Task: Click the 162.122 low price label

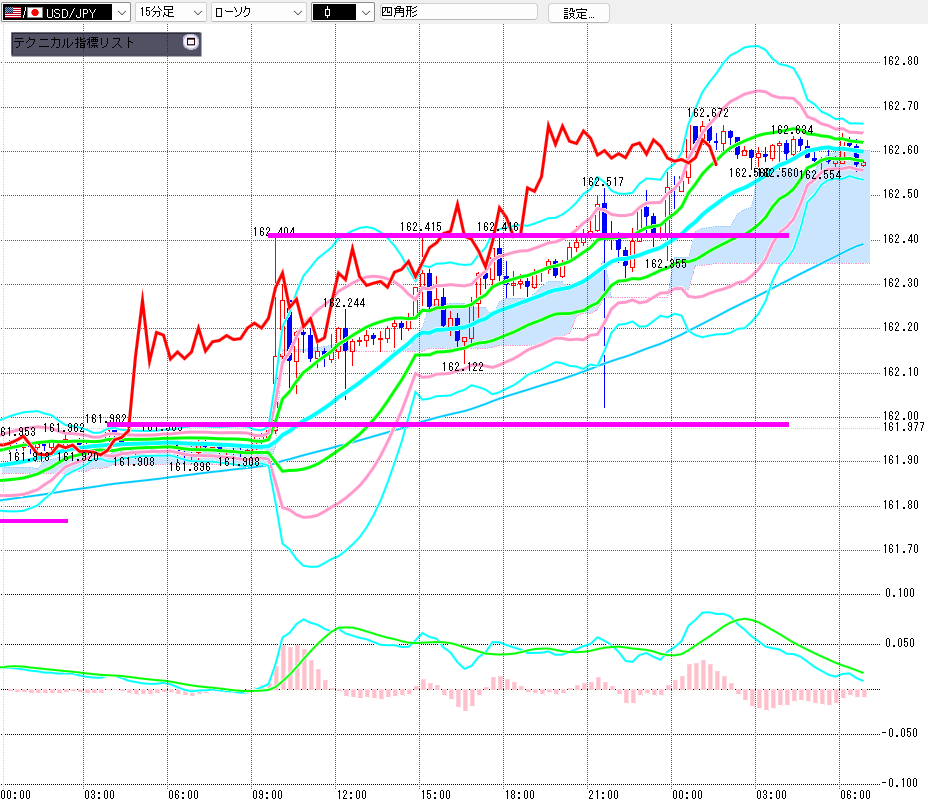Action: pos(463,367)
